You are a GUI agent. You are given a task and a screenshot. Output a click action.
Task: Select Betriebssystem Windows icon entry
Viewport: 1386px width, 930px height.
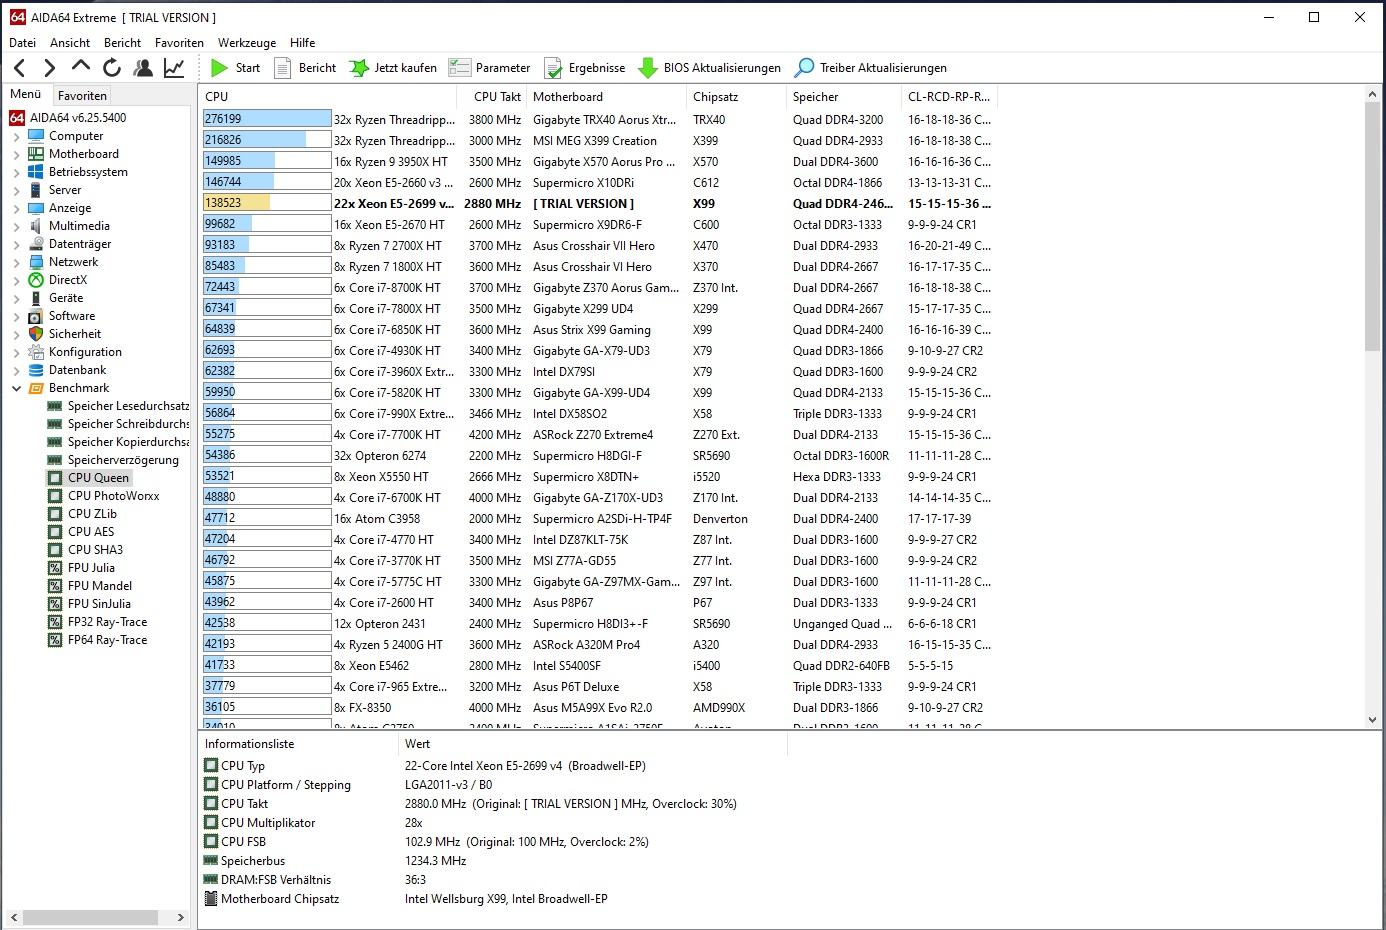tap(36, 172)
